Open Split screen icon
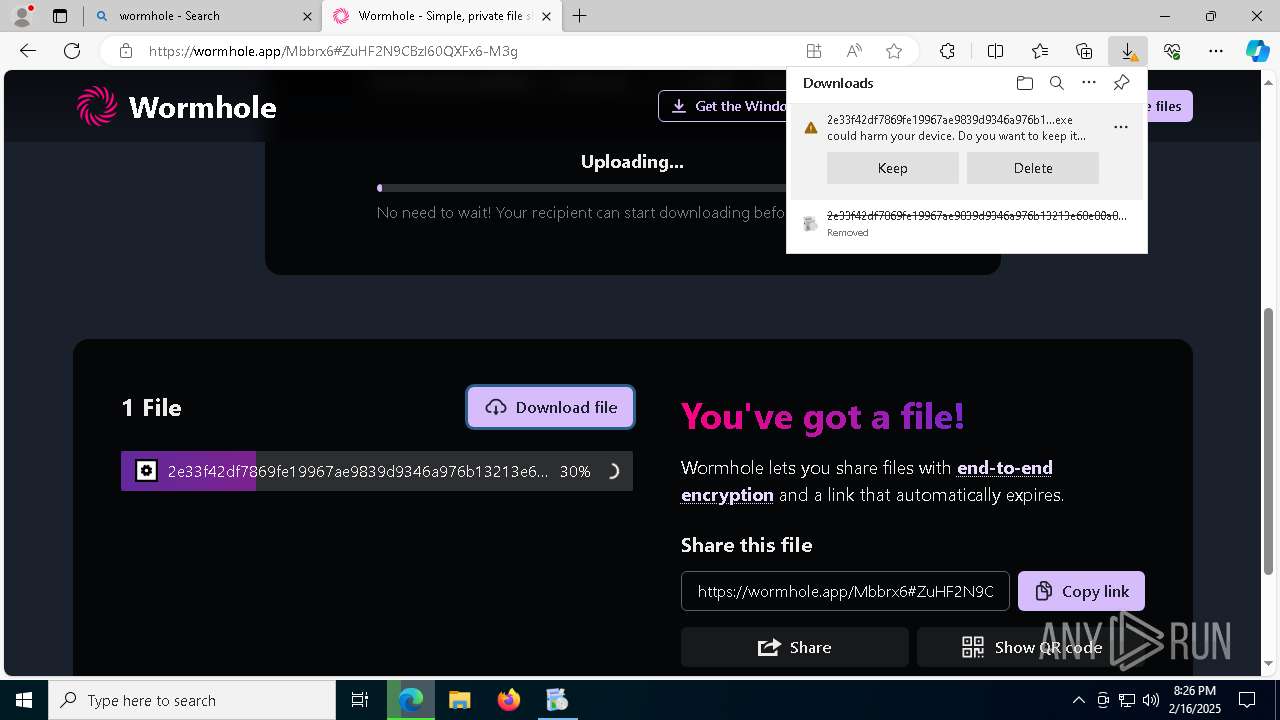The image size is (1280, 720). (x=995, y=51)
